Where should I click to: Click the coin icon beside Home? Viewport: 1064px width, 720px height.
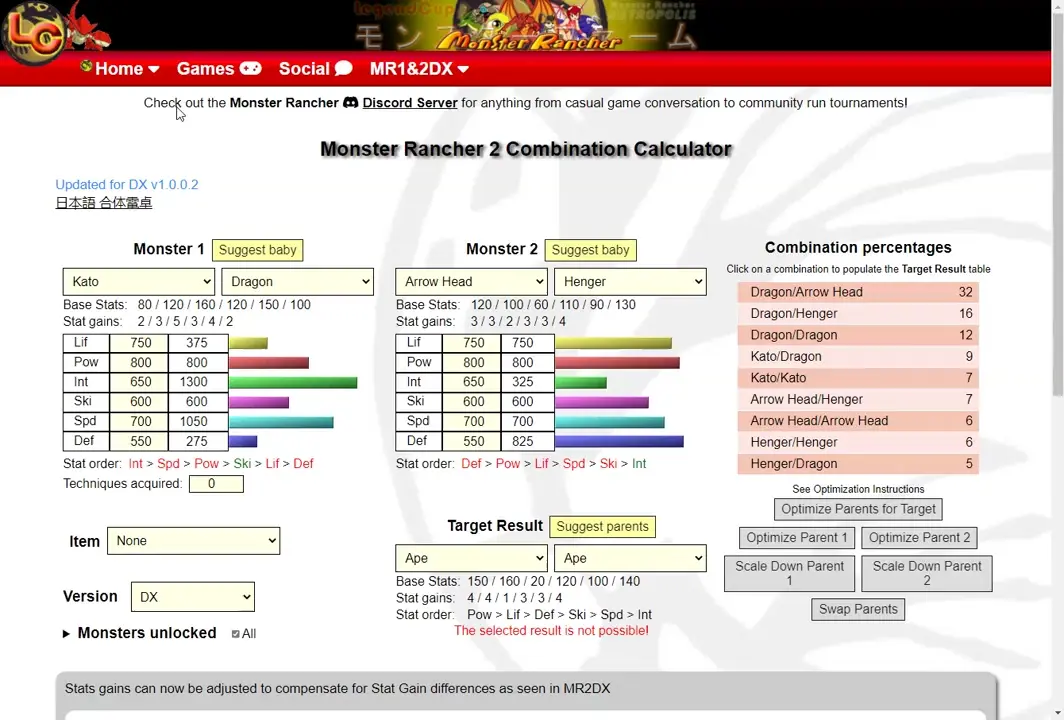click(86, 69)
